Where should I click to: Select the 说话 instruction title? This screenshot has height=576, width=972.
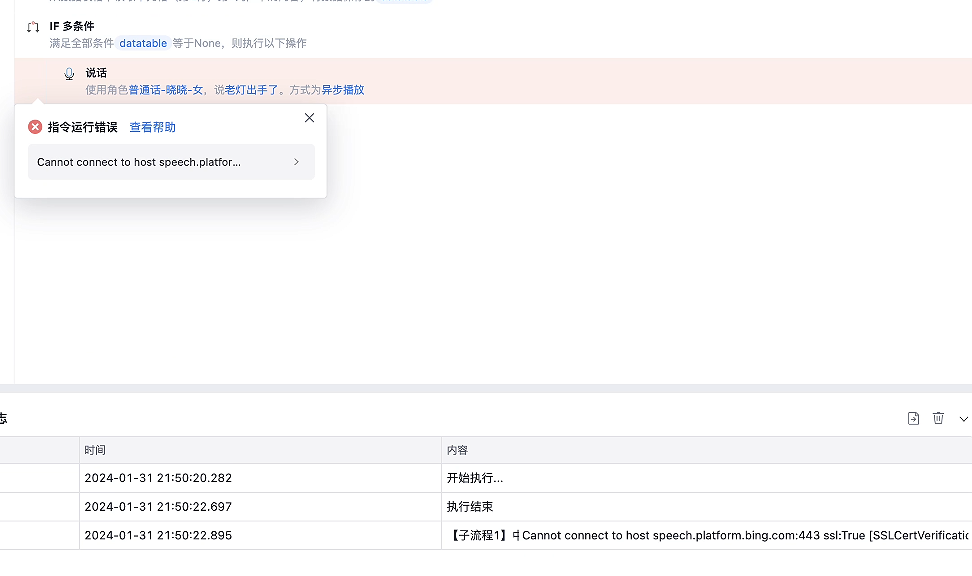pyautogui.click(x=96, y=73)
